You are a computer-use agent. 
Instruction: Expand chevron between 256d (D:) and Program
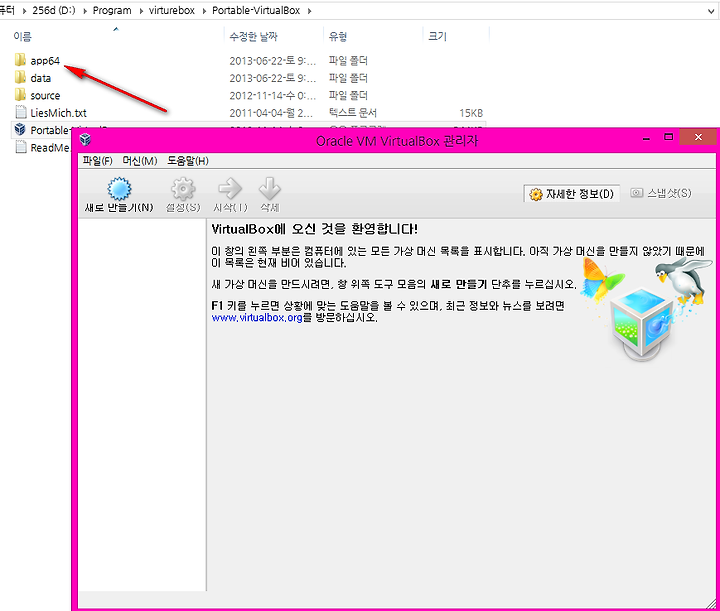click(85, 11)
